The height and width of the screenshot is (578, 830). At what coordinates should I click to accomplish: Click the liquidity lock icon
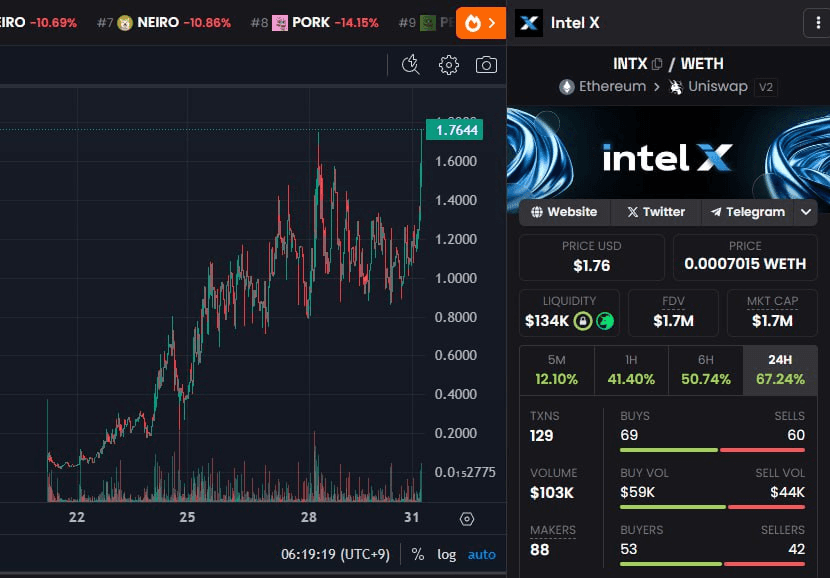pyautogui.click(x=583, y=321)
